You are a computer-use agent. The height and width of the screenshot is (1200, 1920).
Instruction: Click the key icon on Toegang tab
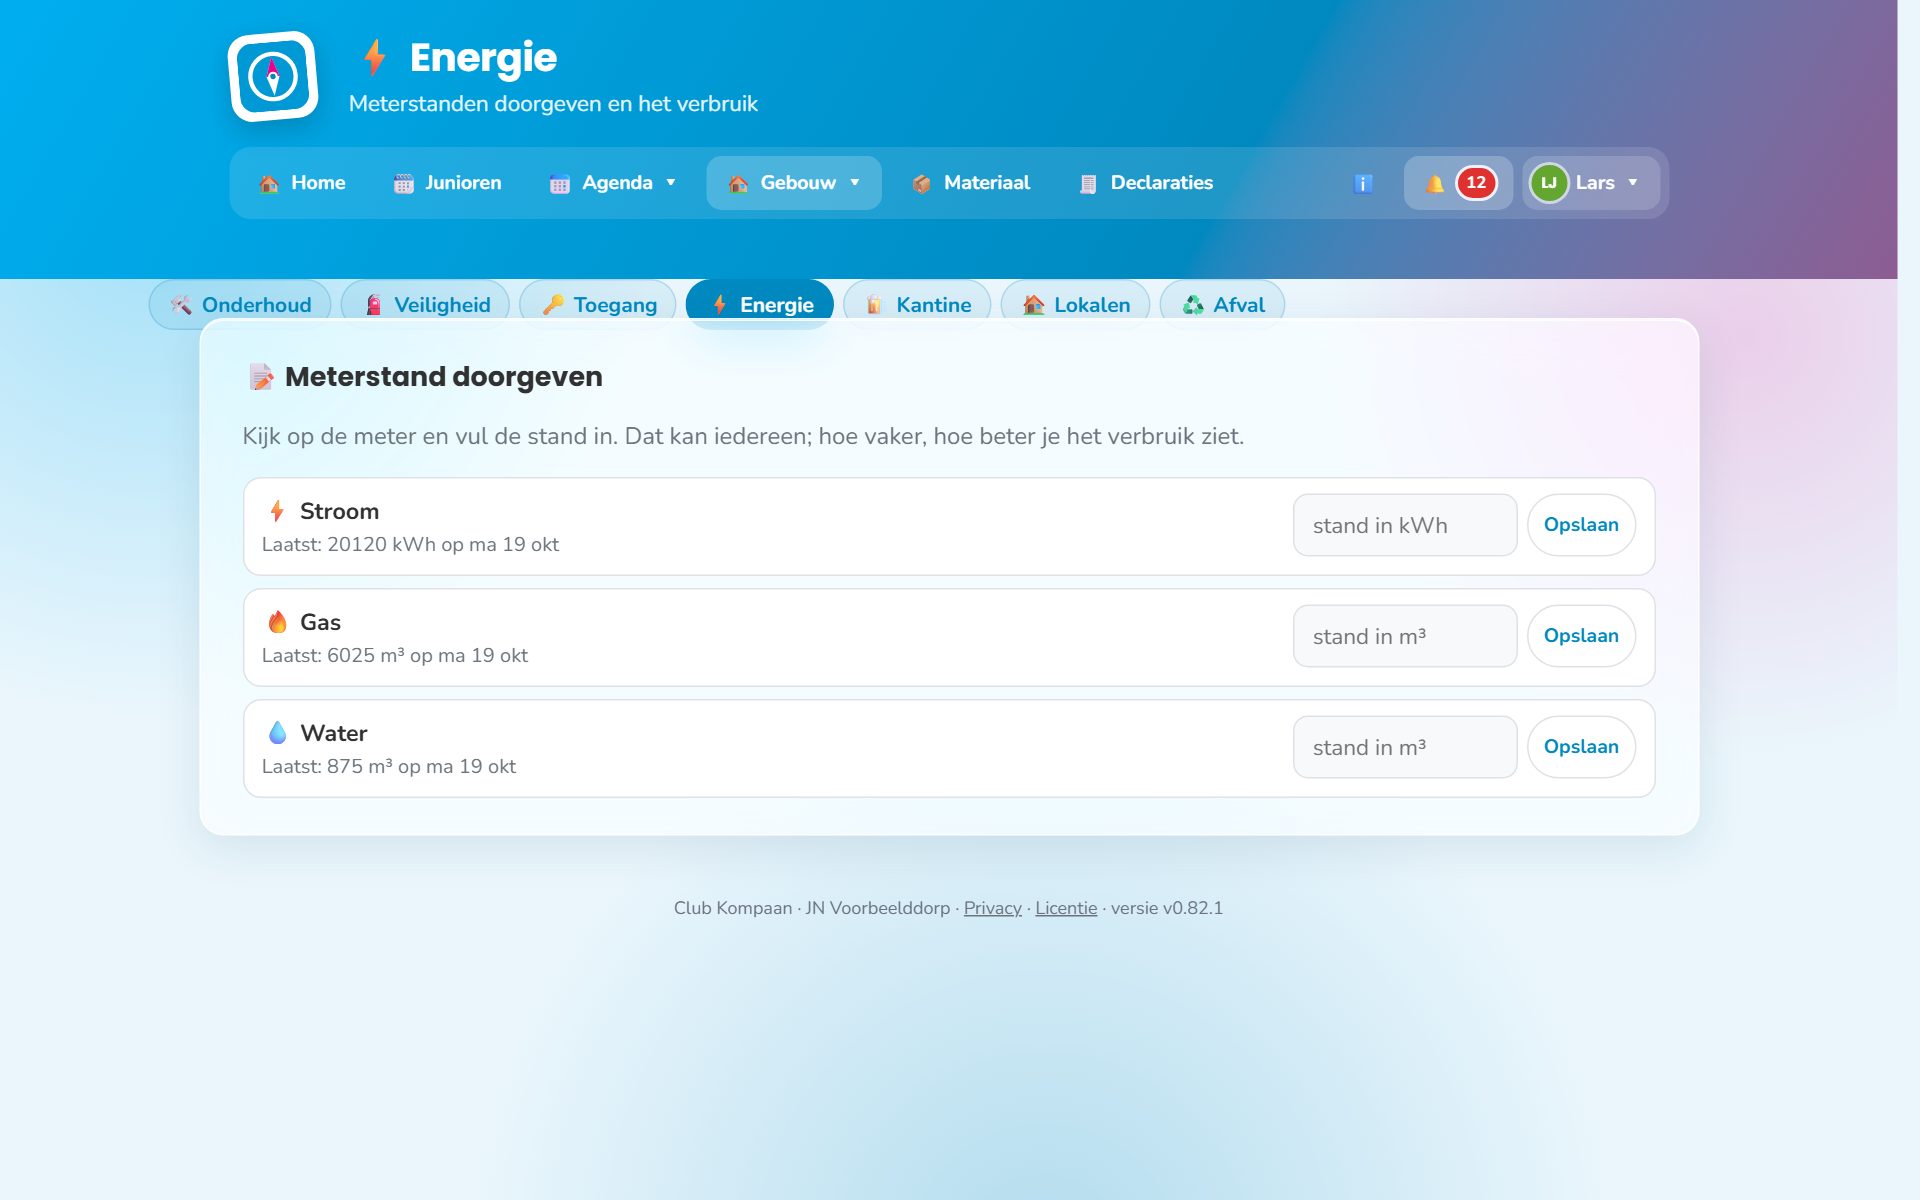(553, 305)
